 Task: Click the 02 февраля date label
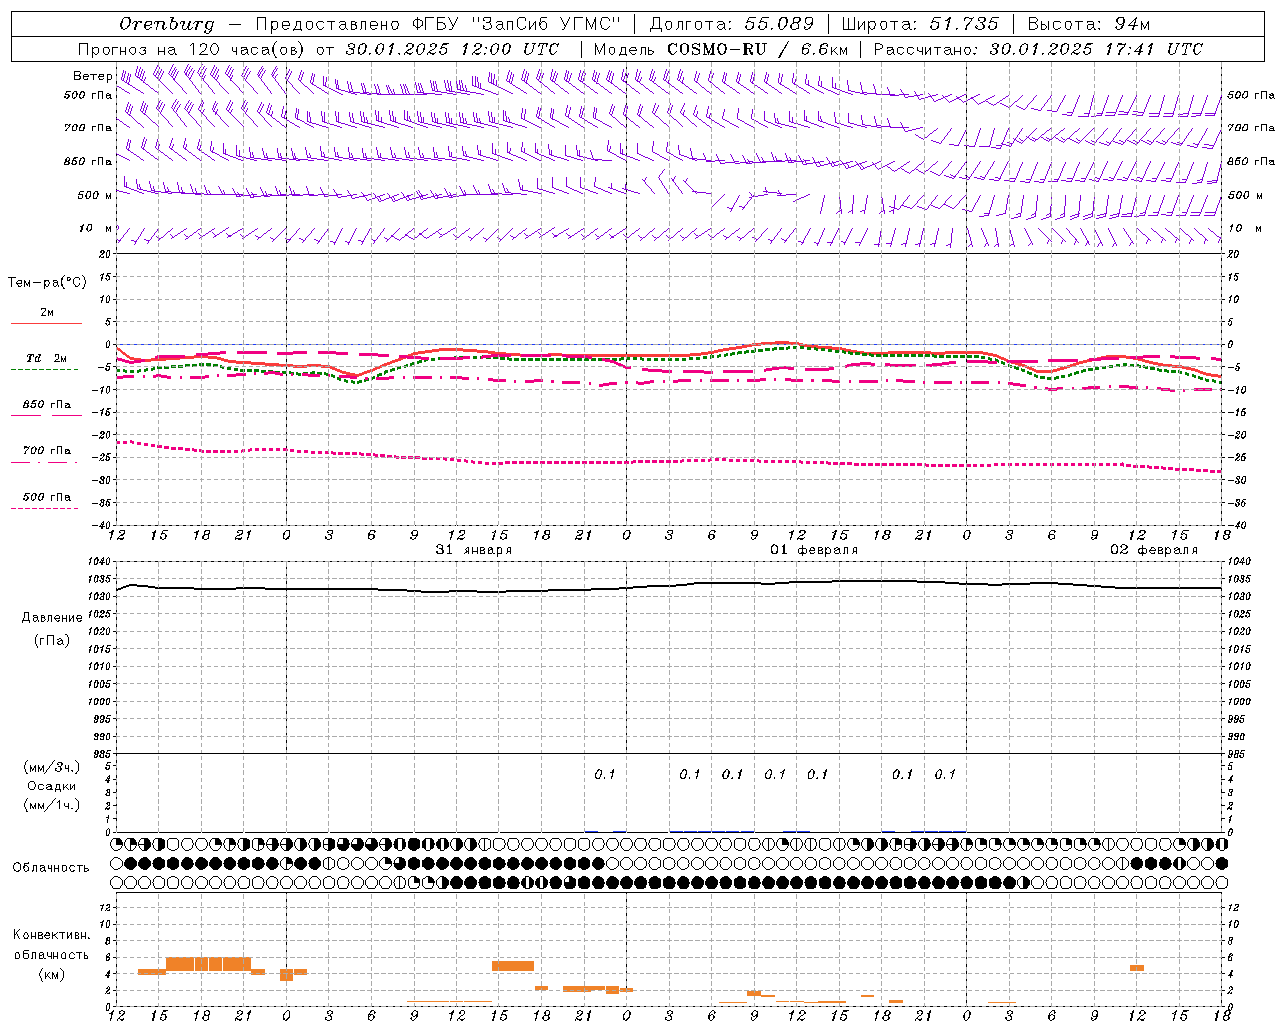pyautogui.click(x=1153, y=550)
